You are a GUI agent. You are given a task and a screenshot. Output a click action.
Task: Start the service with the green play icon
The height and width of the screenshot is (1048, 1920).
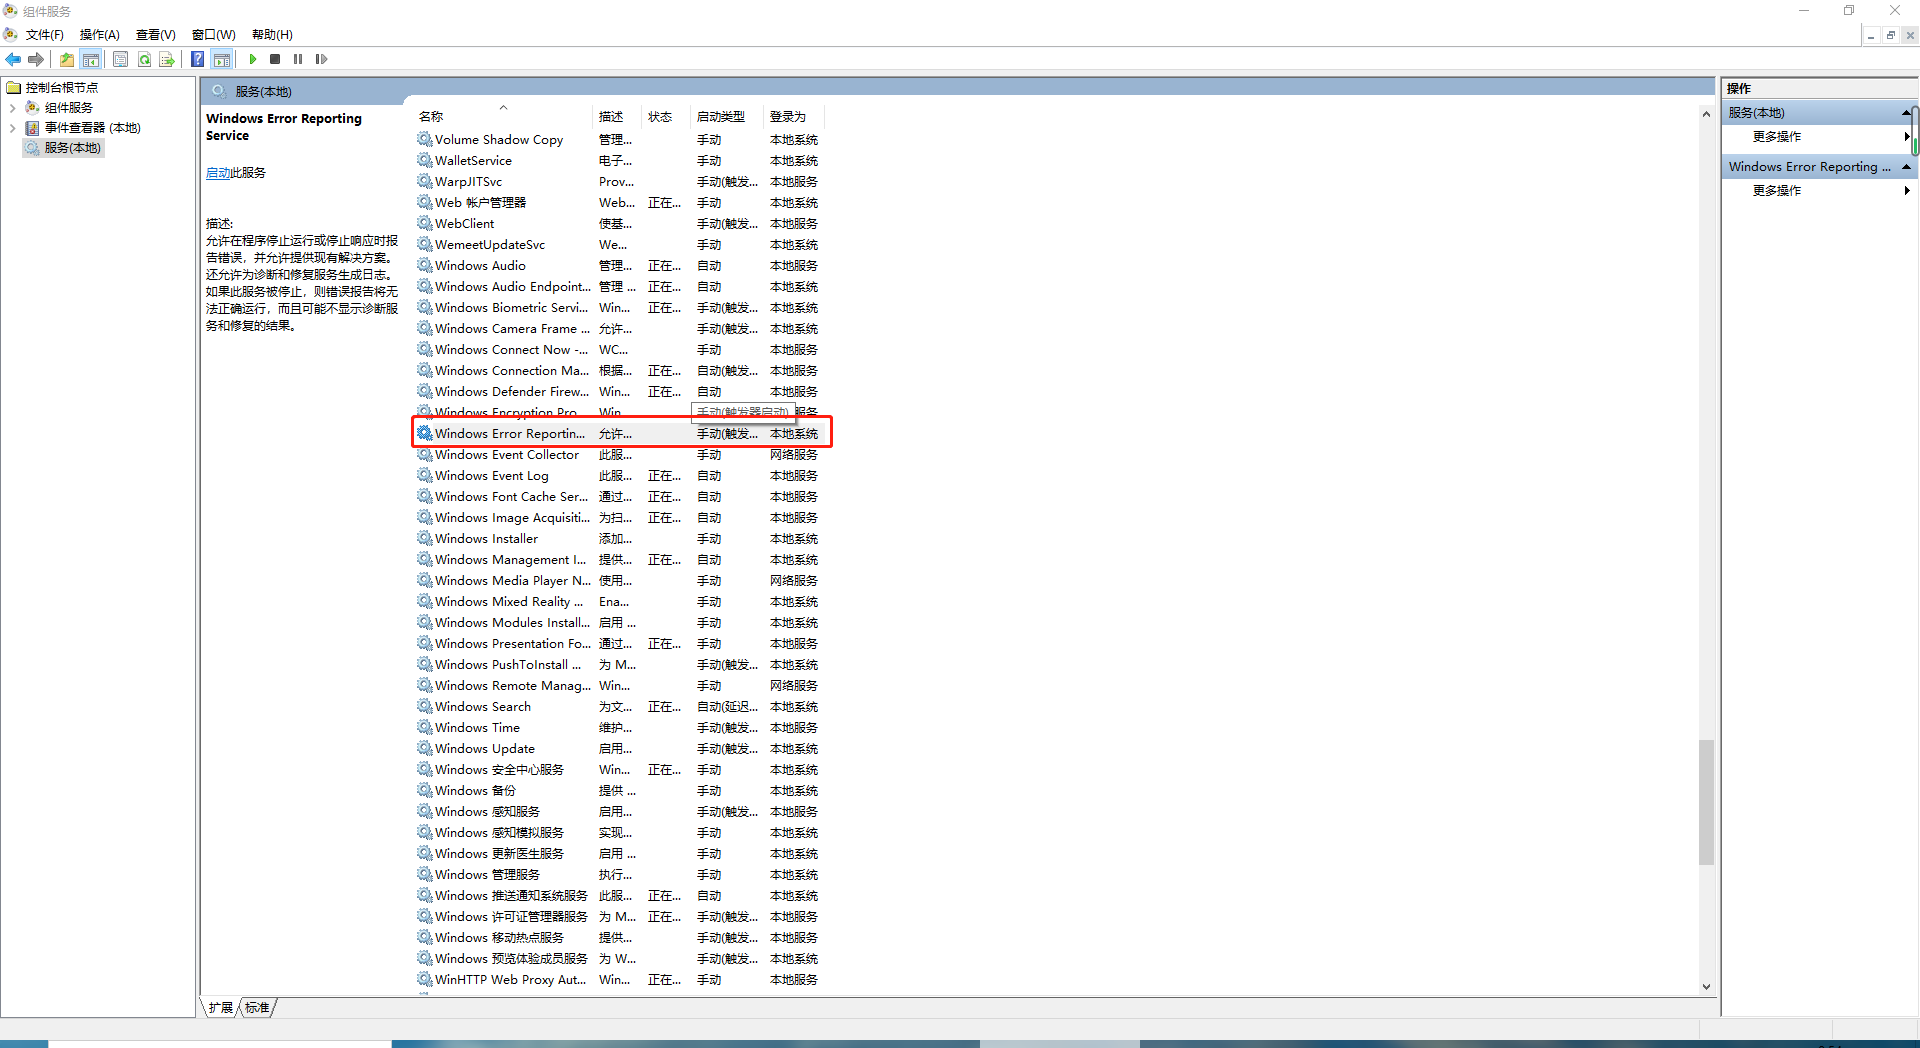(x=253, y=59)
